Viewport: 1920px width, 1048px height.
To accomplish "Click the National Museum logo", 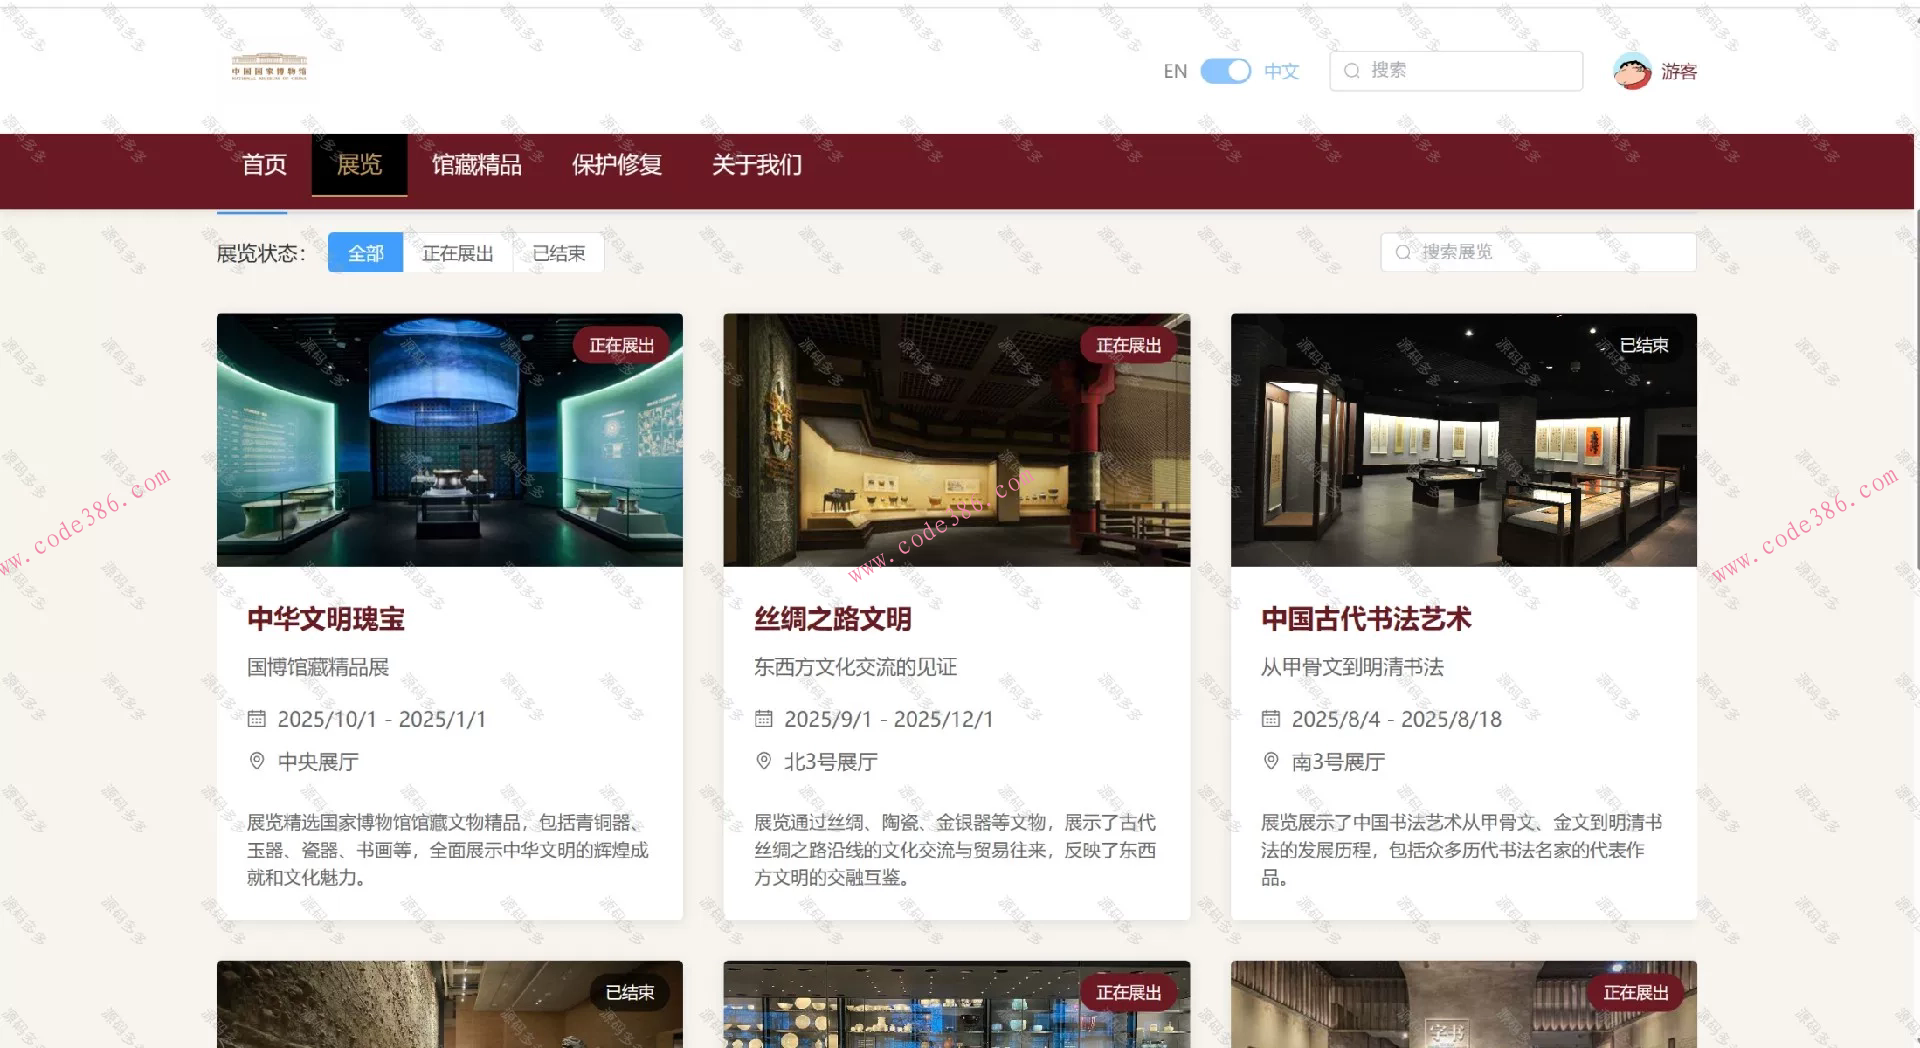I will point(268,69).
